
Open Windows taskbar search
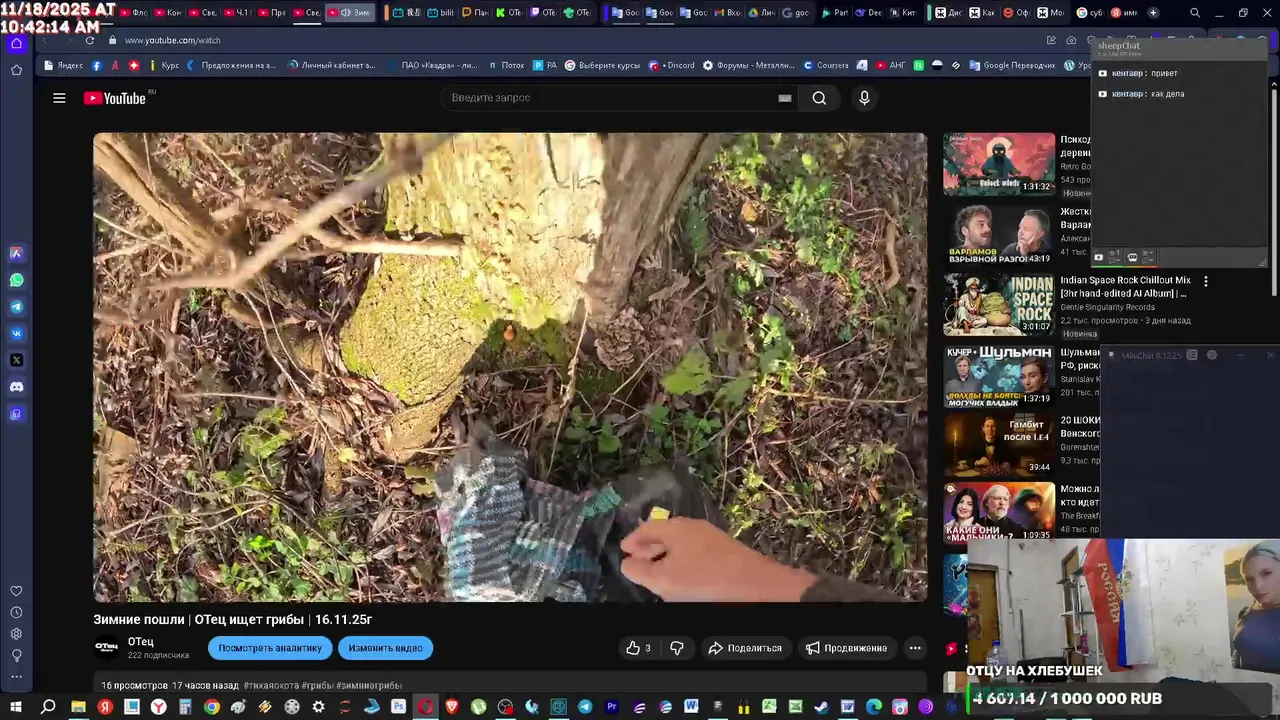point(48,707)
